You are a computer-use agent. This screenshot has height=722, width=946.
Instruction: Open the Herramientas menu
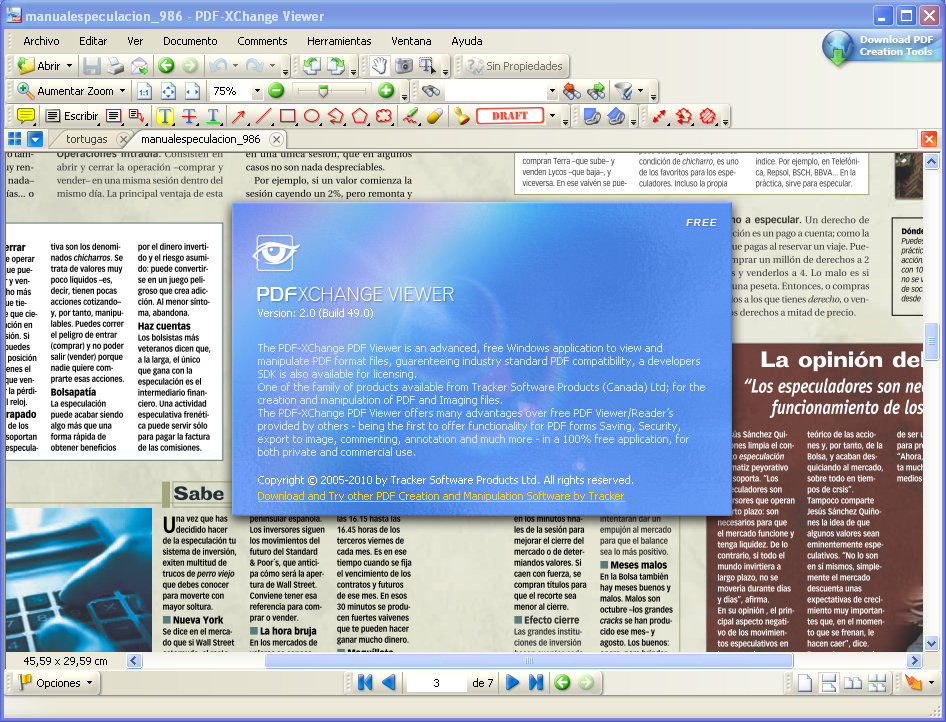(339, 41)
